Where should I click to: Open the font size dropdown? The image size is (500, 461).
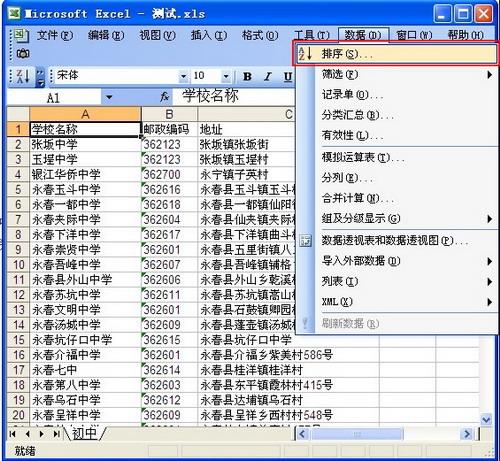226,76
